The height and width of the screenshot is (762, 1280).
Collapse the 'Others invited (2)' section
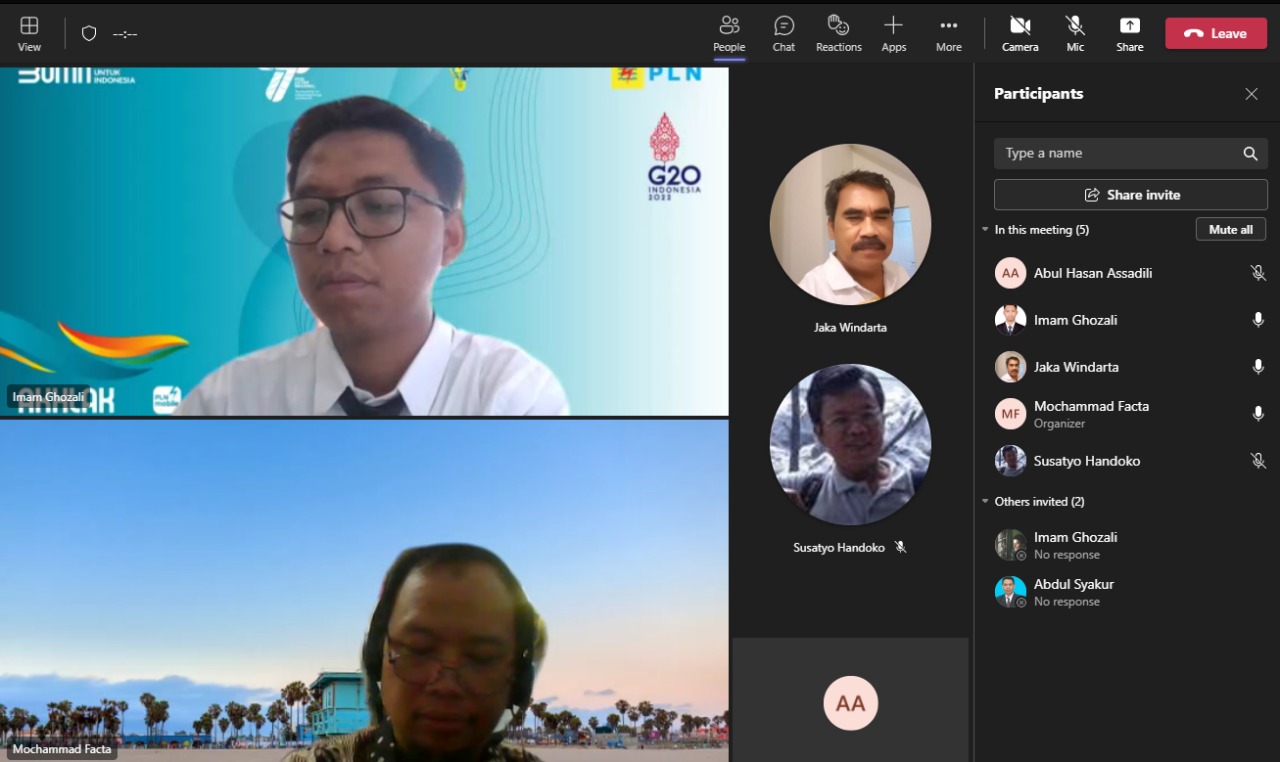pos(985,502)
